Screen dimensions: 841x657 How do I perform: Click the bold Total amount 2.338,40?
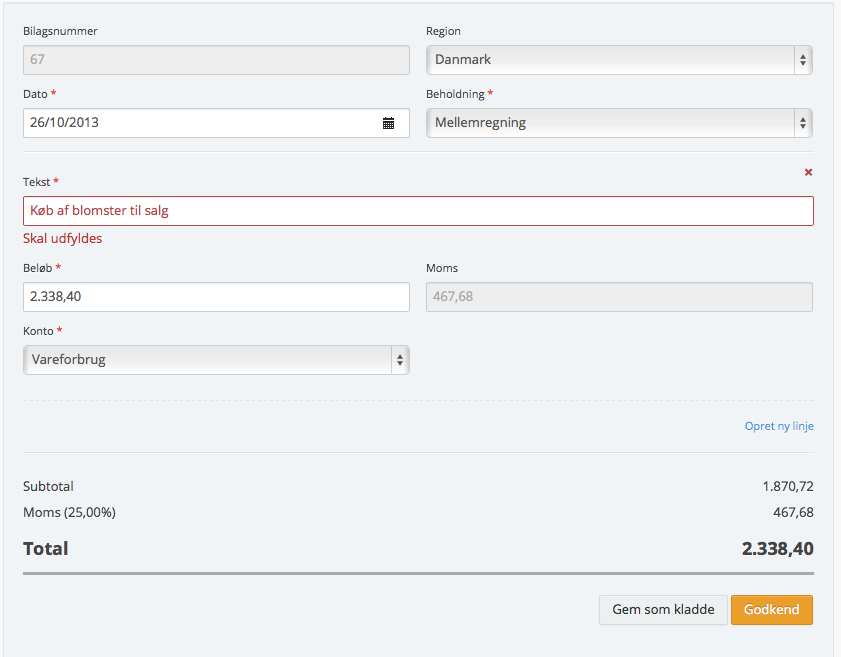pyautogui.click(x=777, y=549)
